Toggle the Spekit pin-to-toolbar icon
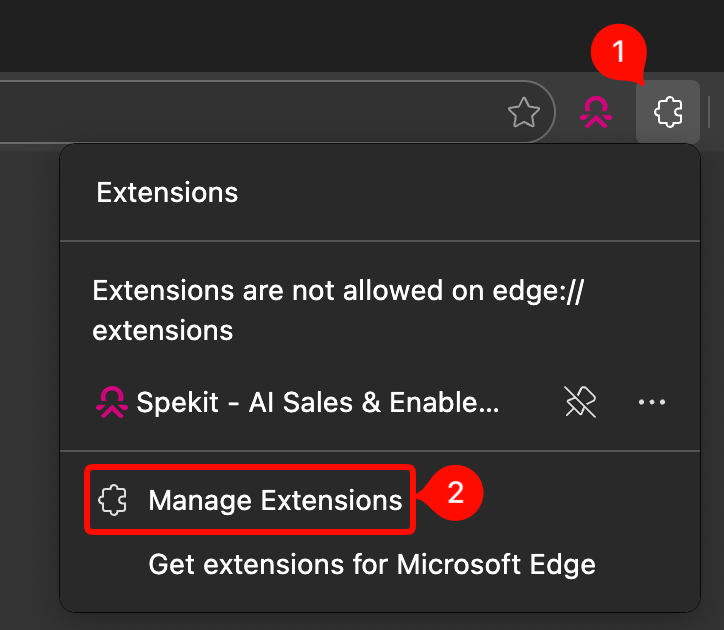The width and height of the screenshot is (724, 630). click(x=579, y=402)
